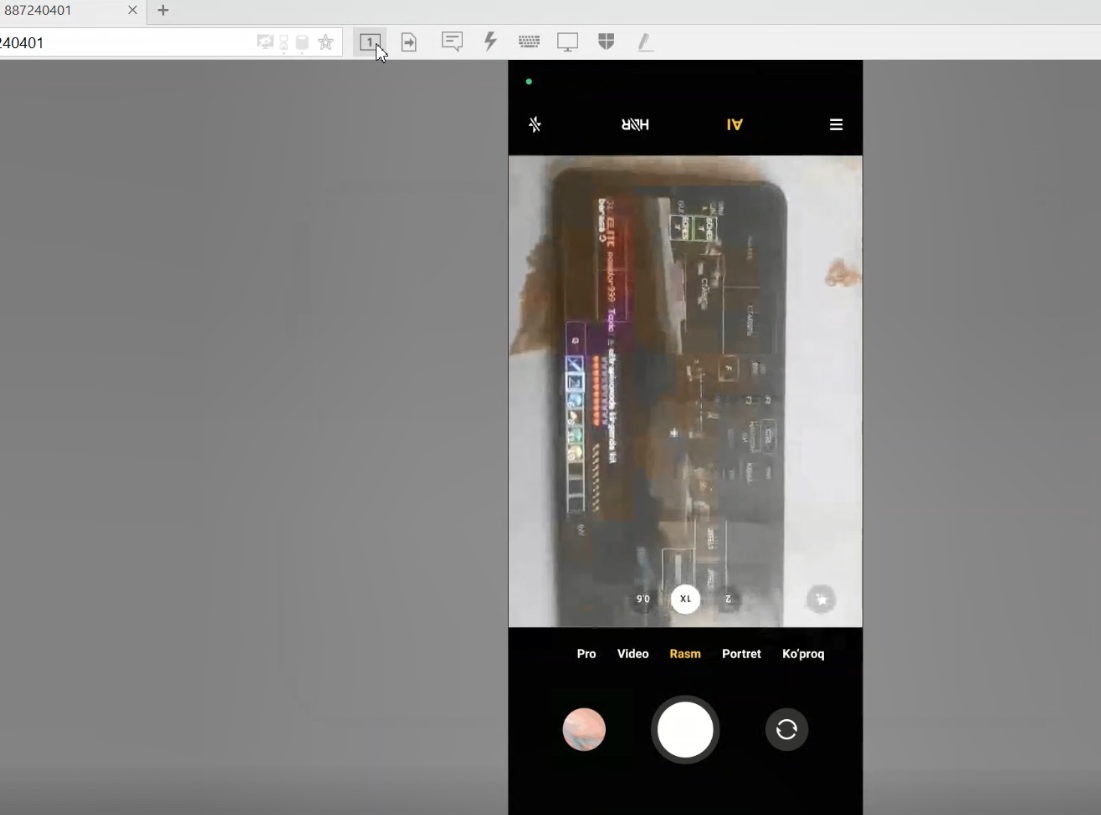Open the last photo gallery thumbnail
This screenshot has height=815, width=1101.
click(x=584, y=729)
